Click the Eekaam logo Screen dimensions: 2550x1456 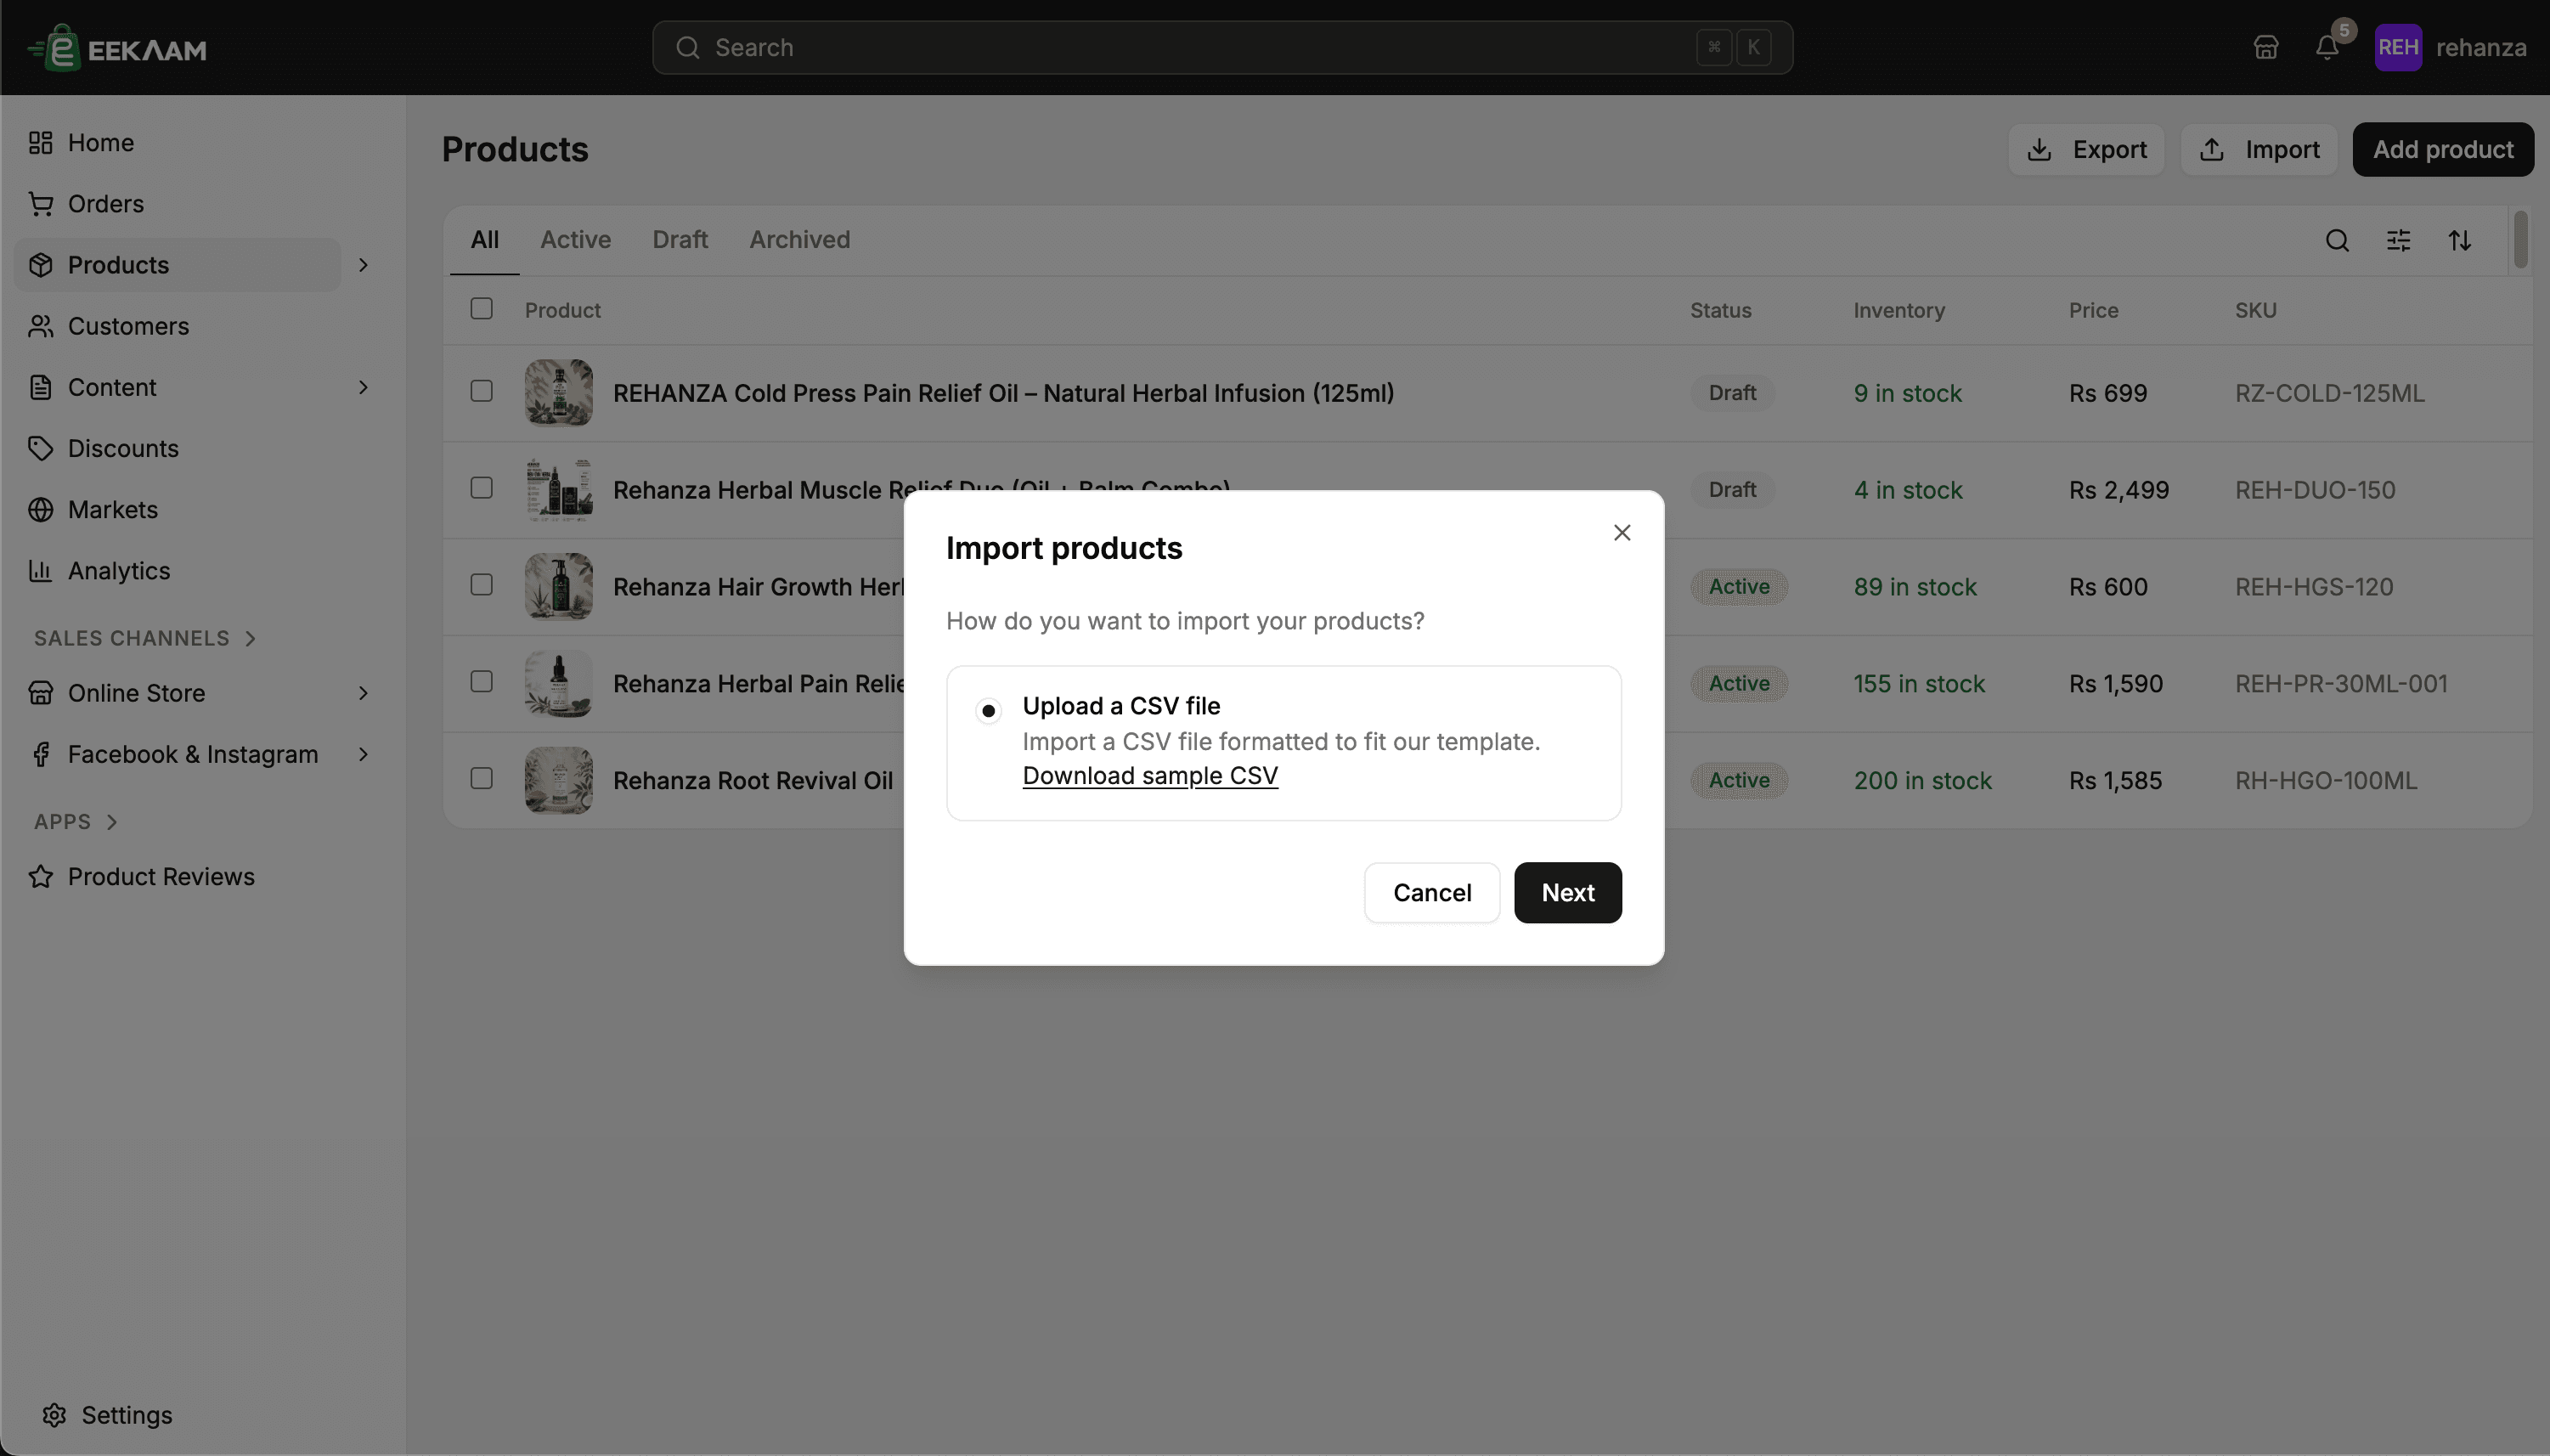(x=117, y=47)
